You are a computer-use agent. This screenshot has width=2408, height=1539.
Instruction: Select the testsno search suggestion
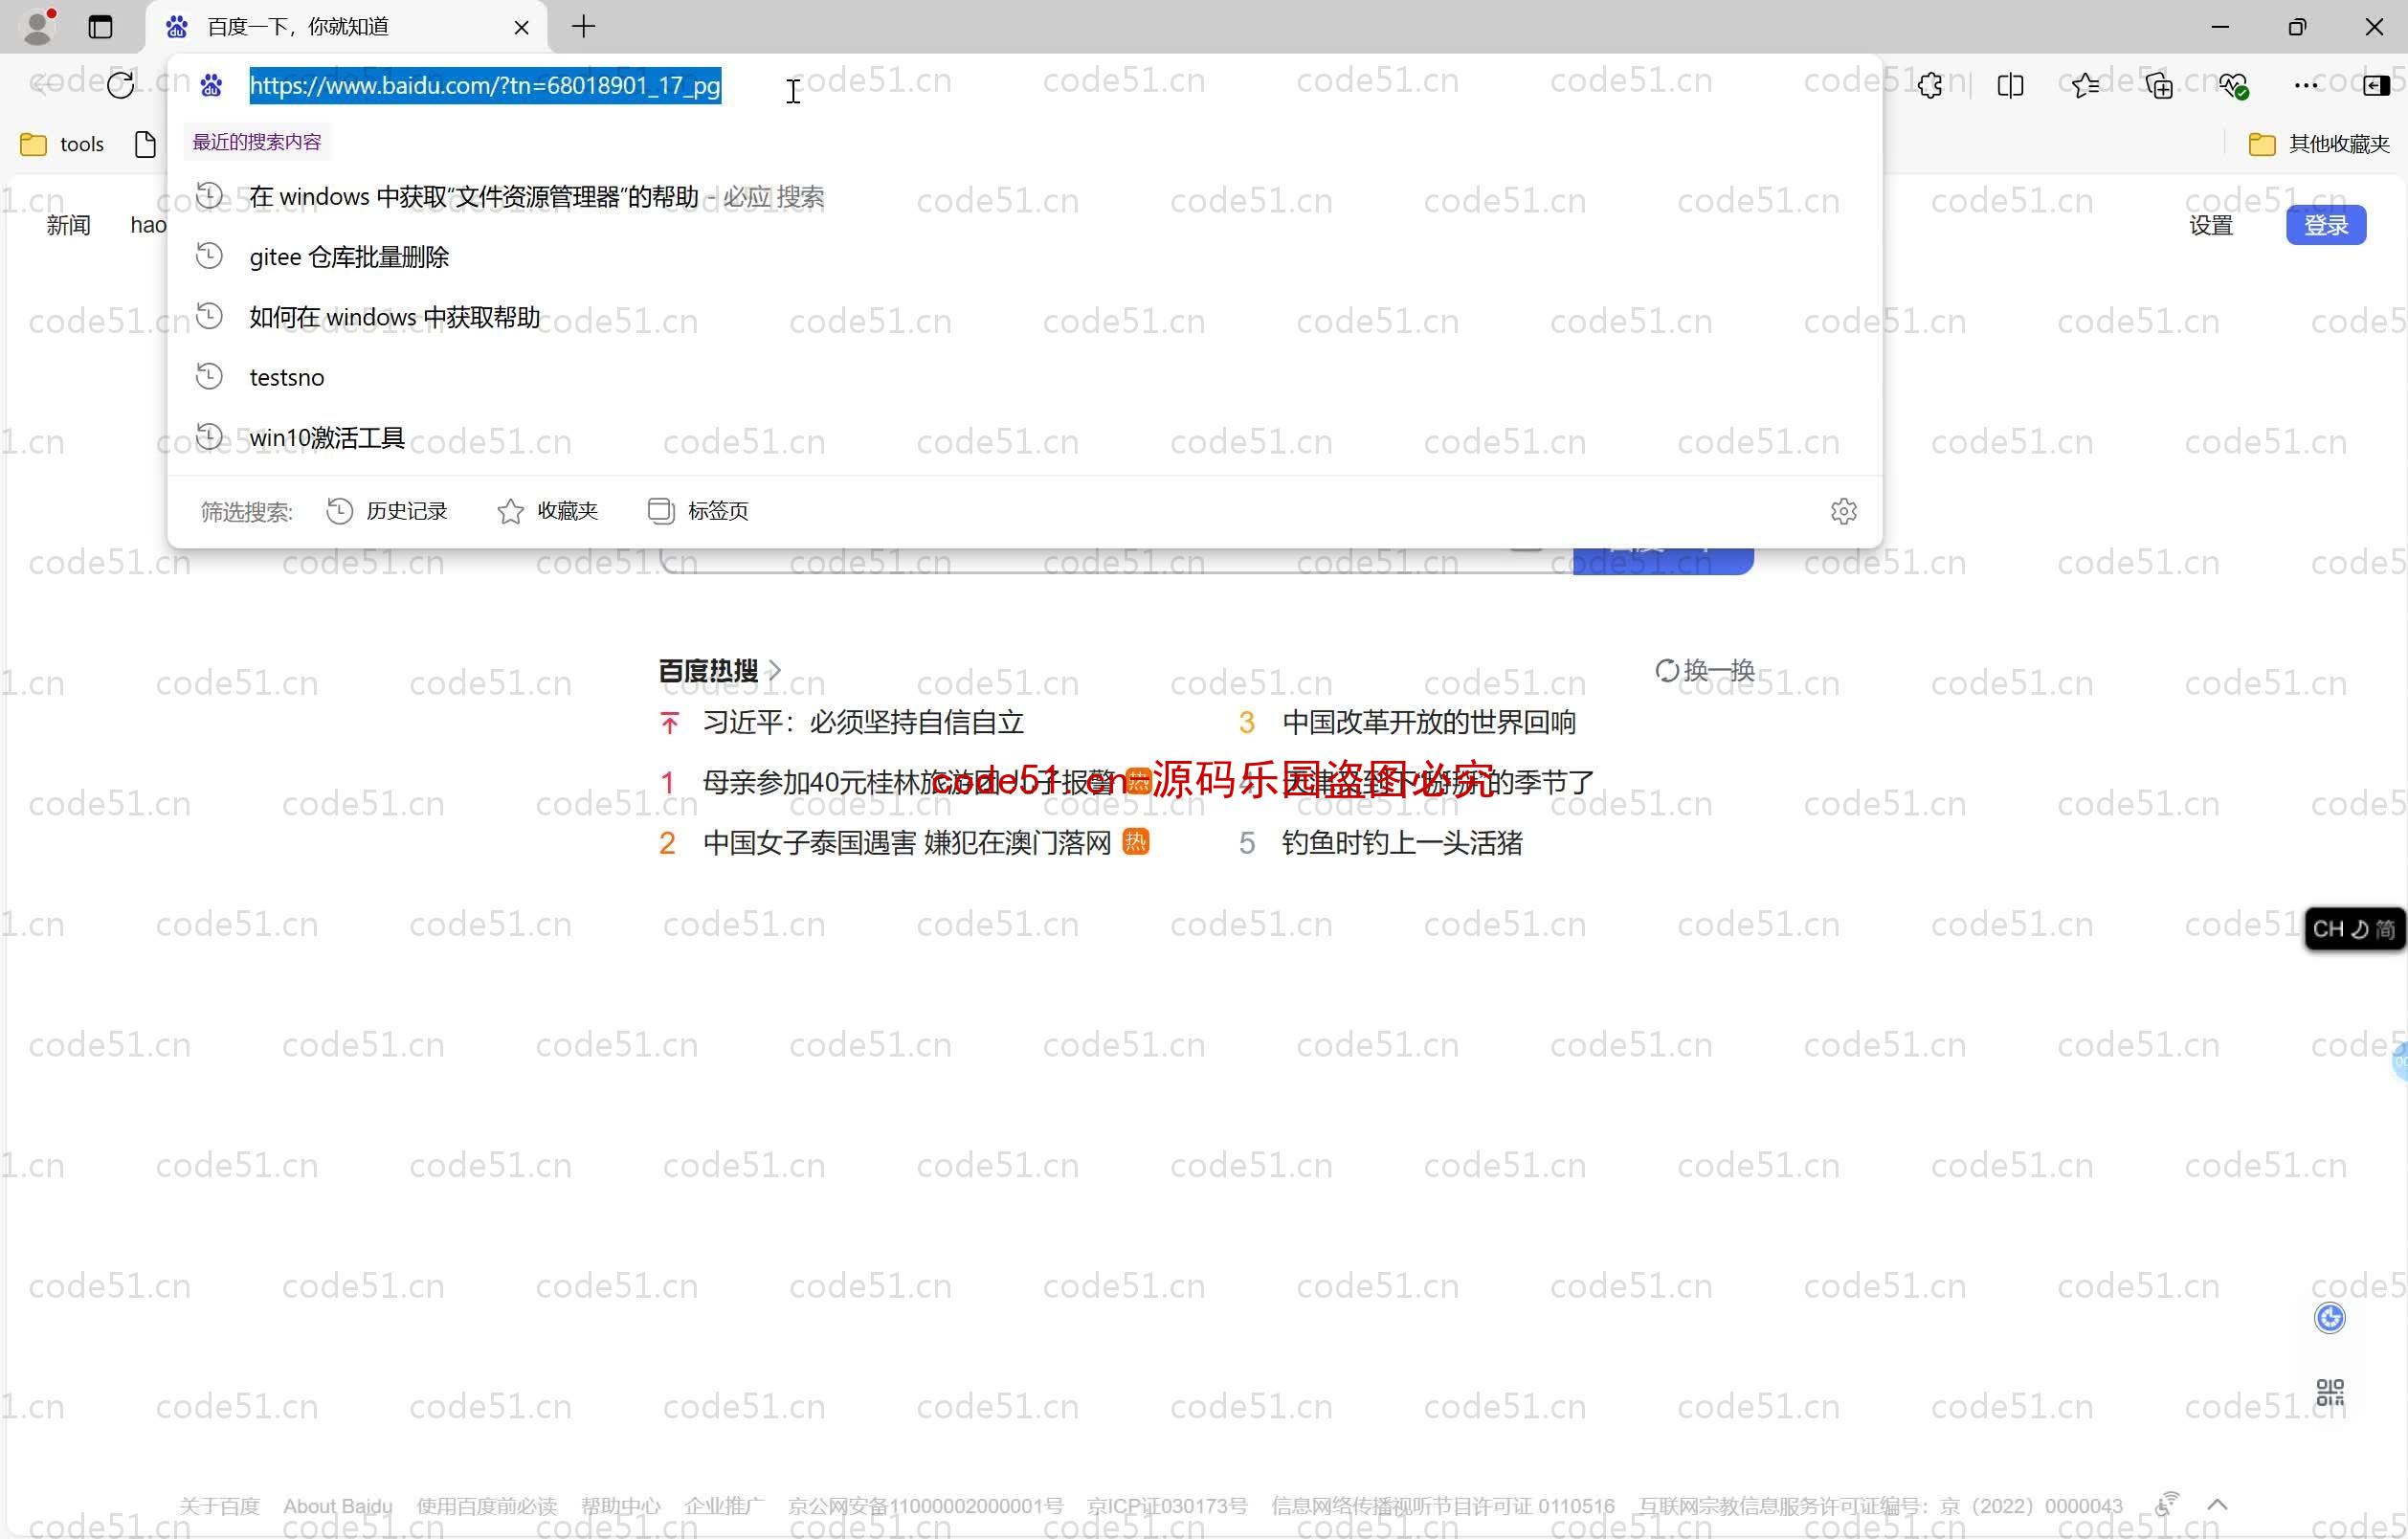tap(1024, 377)
